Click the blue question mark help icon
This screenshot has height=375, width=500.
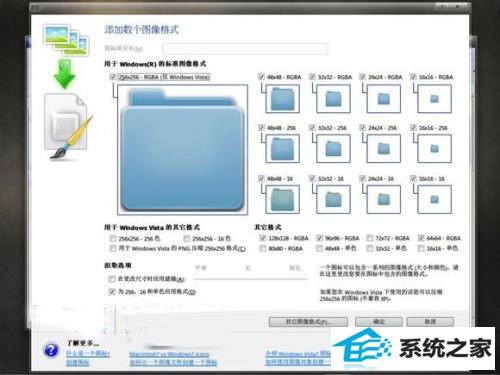tap(51, 350)
